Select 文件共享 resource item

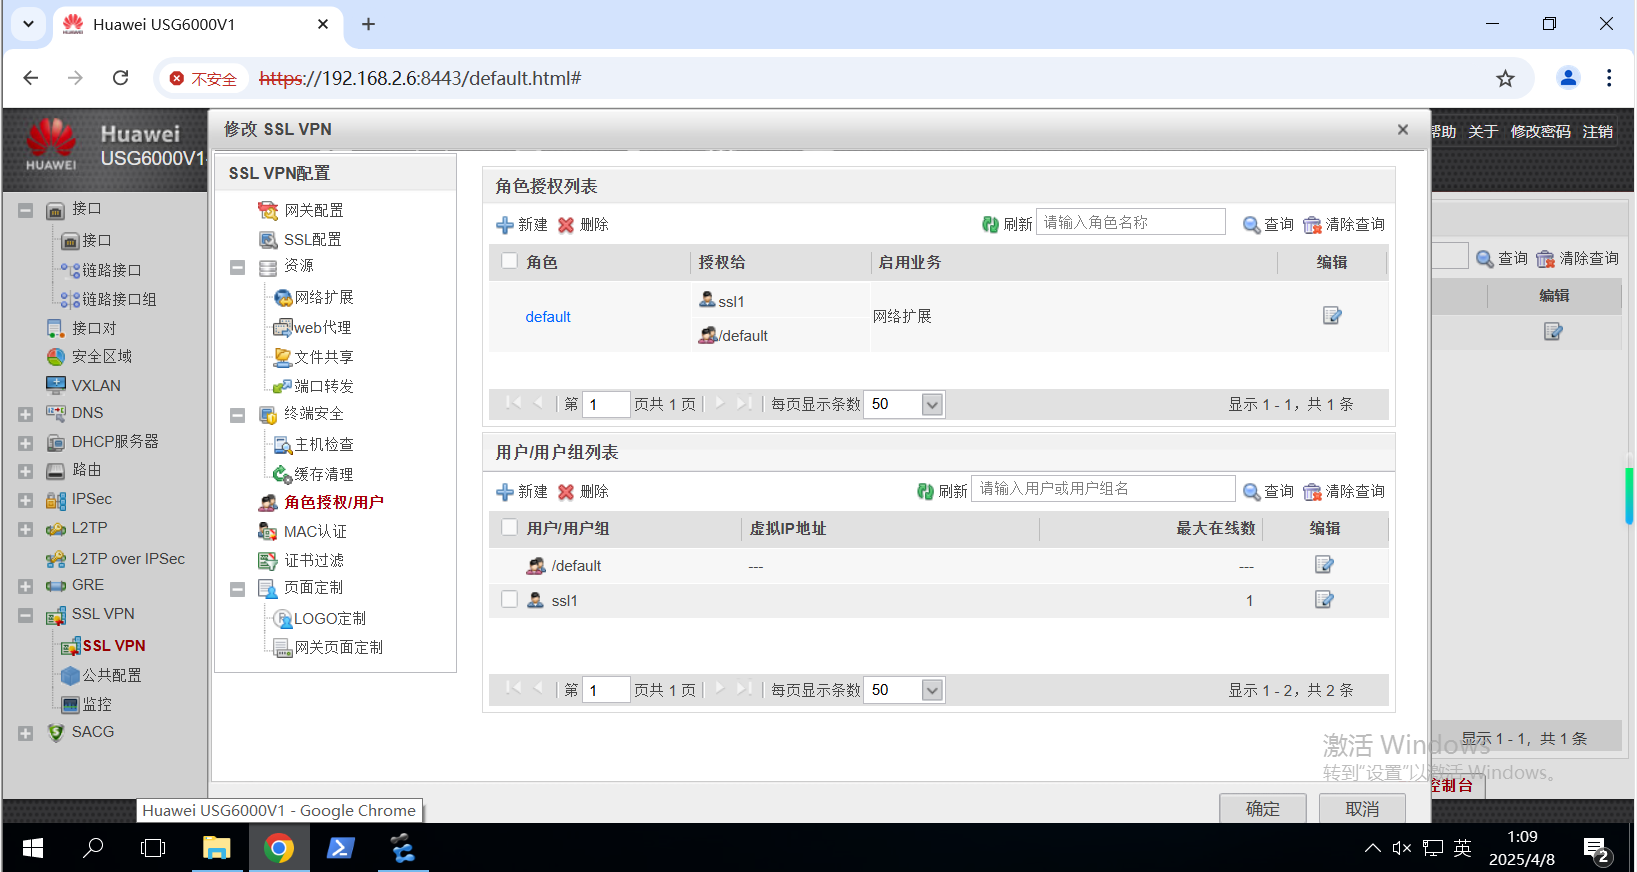314,357
